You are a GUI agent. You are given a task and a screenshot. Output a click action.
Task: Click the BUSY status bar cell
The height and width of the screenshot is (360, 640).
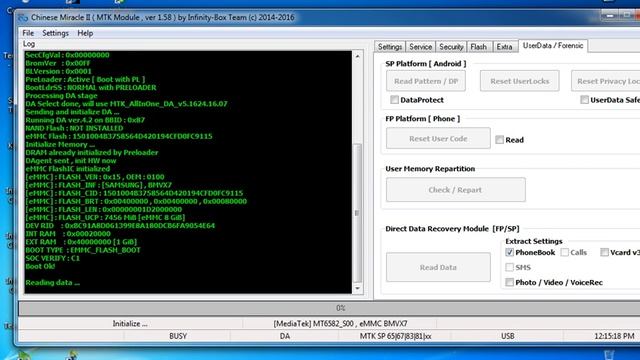pos(178,336)
